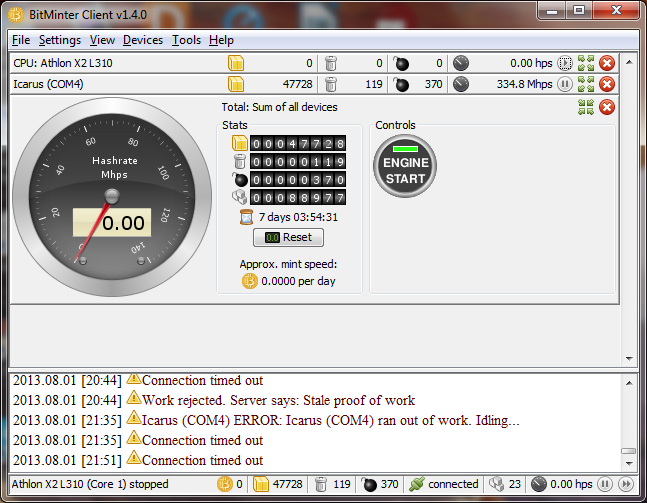The height and width of the screenshot is (503, 647).
Task: Click accepted box icon in status bar
Action: click(x=261, y=484)
